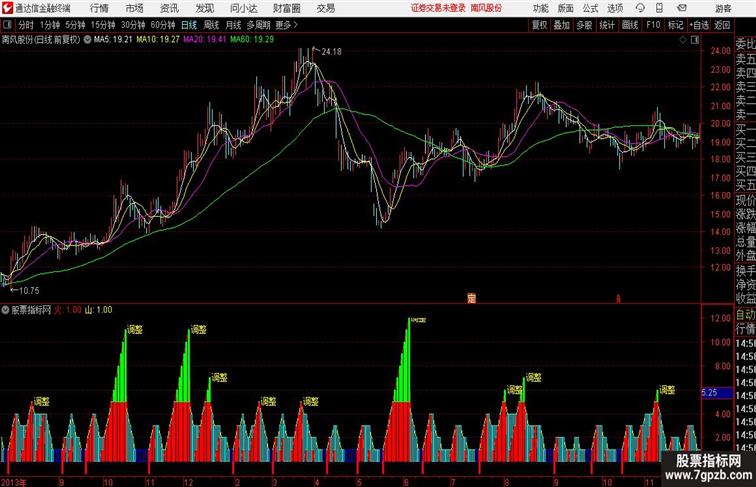Toggle the right info panel icon on chart
The image size is (756, 487).
(x=695, y=41)
